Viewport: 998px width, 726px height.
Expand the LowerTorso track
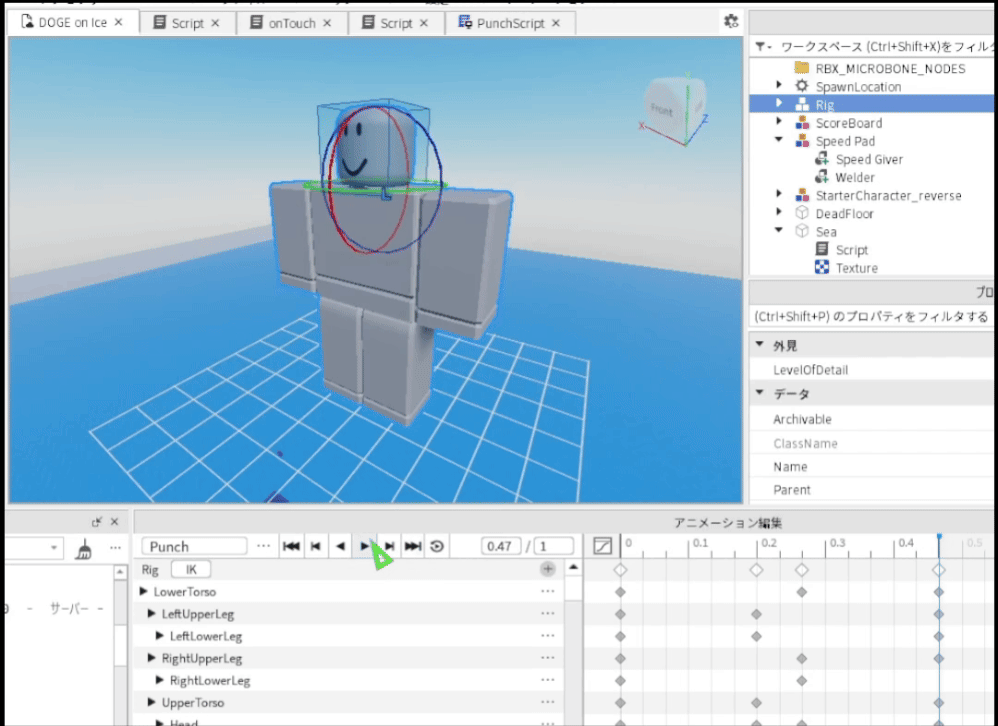[x=144, y=591]
